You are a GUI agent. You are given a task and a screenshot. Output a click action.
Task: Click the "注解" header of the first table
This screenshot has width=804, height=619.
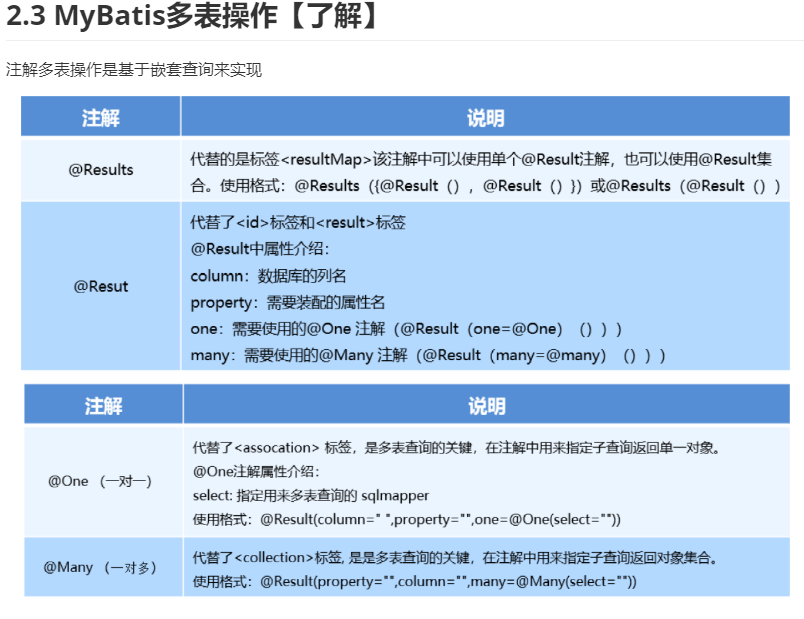pos(100,118)
